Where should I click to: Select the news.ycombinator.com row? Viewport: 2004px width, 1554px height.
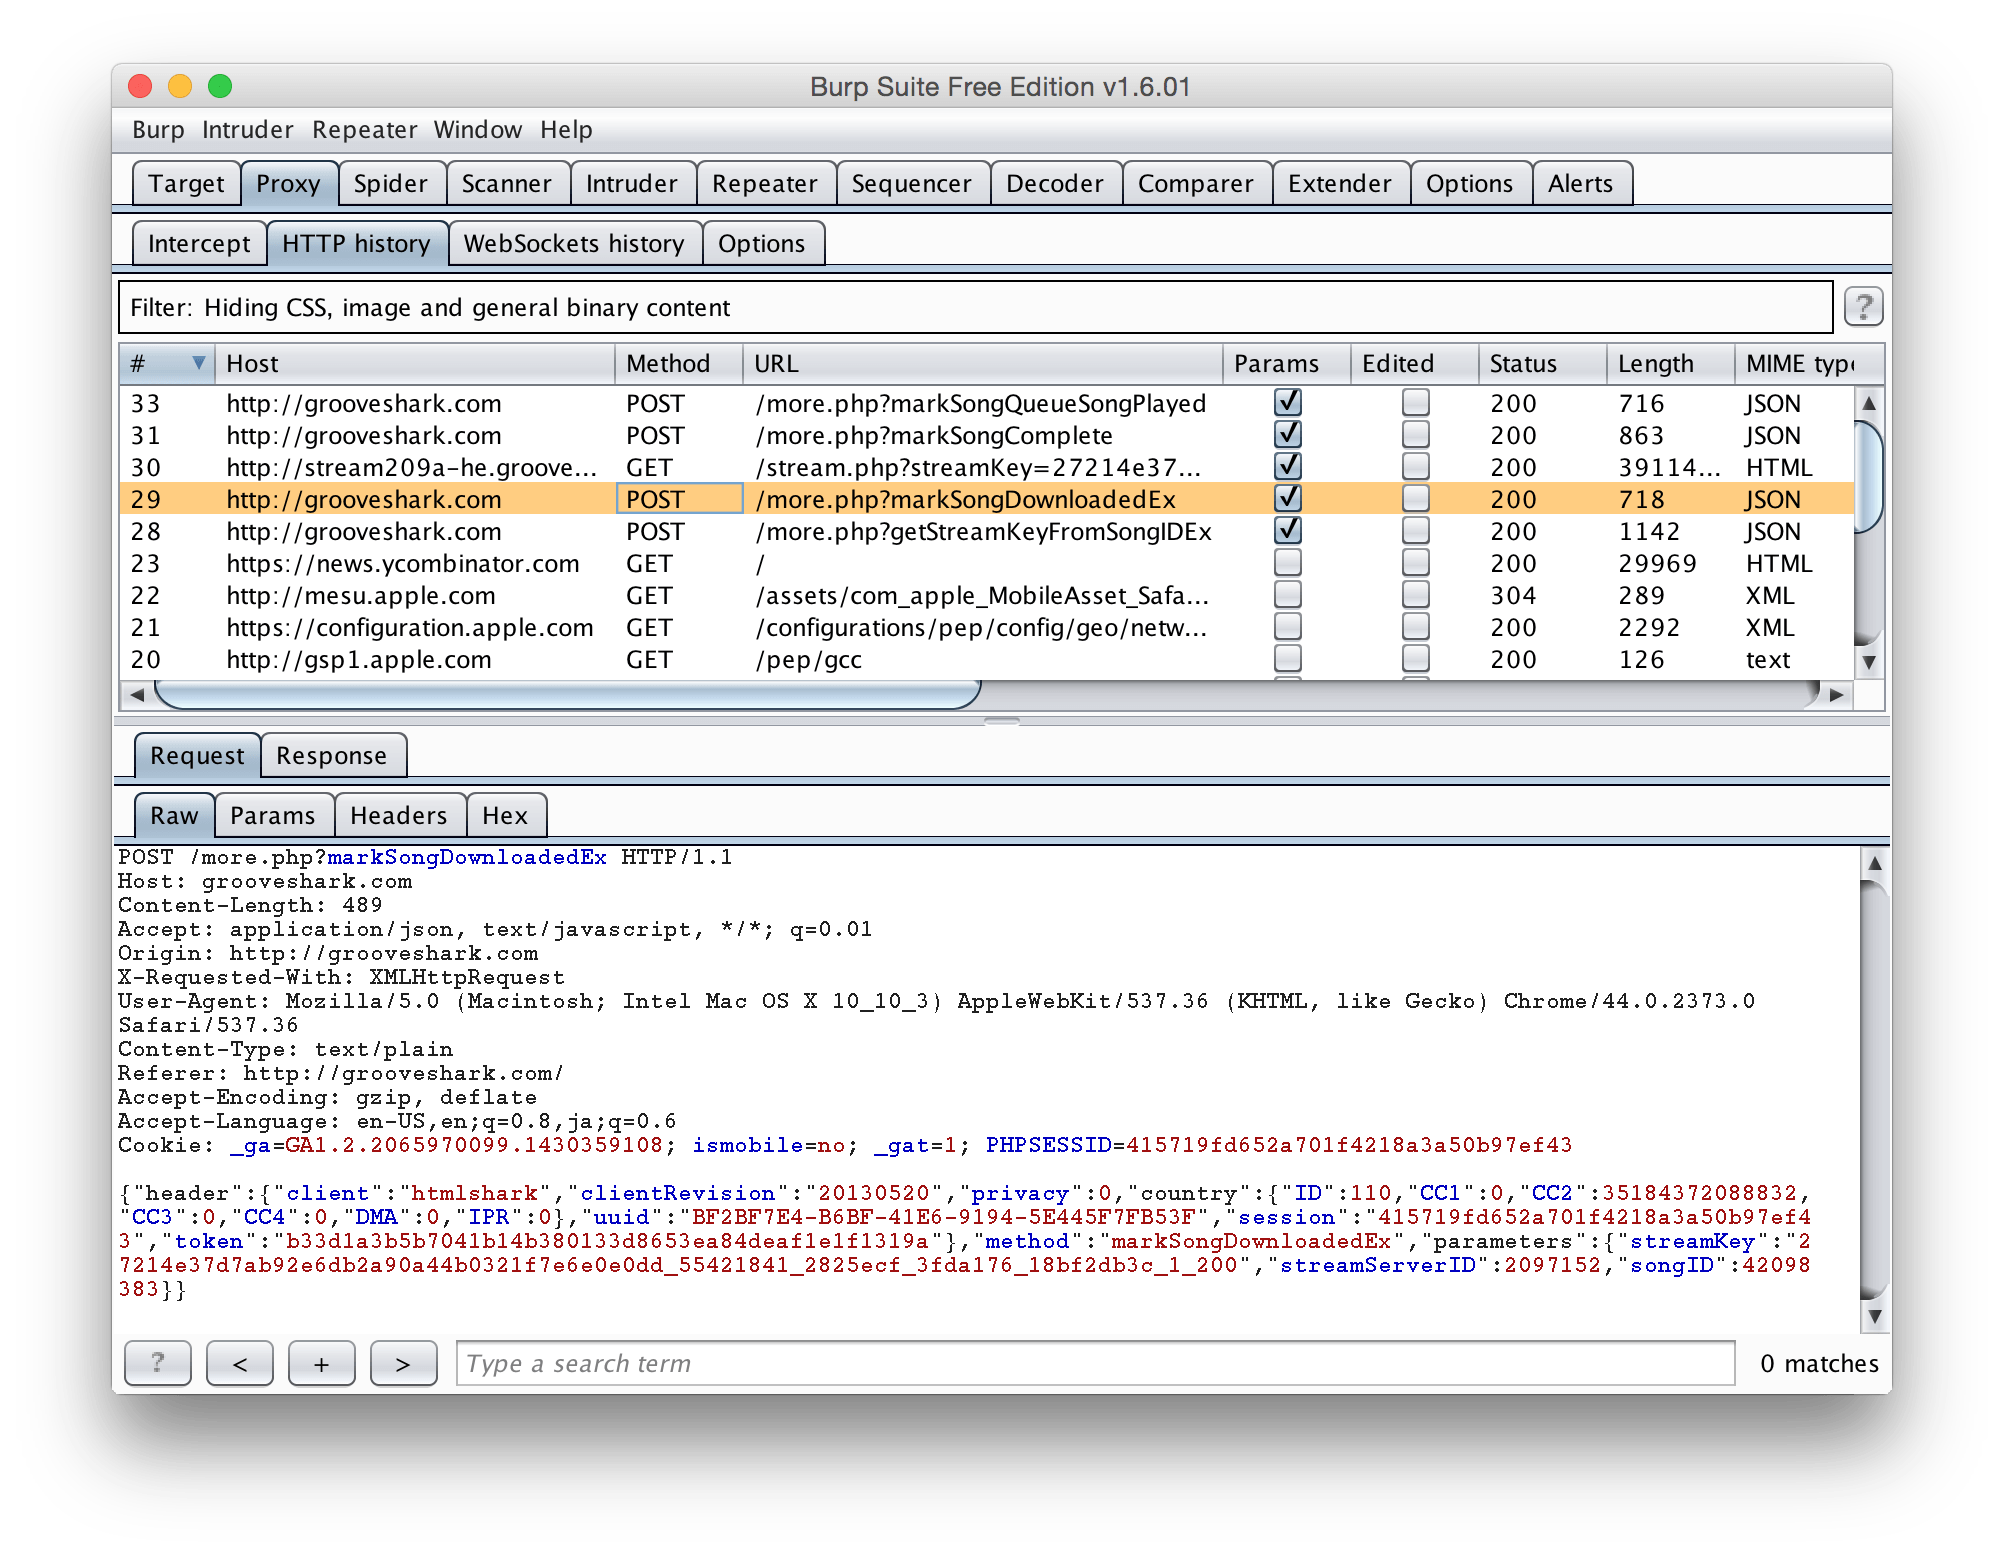pos(986,563)
